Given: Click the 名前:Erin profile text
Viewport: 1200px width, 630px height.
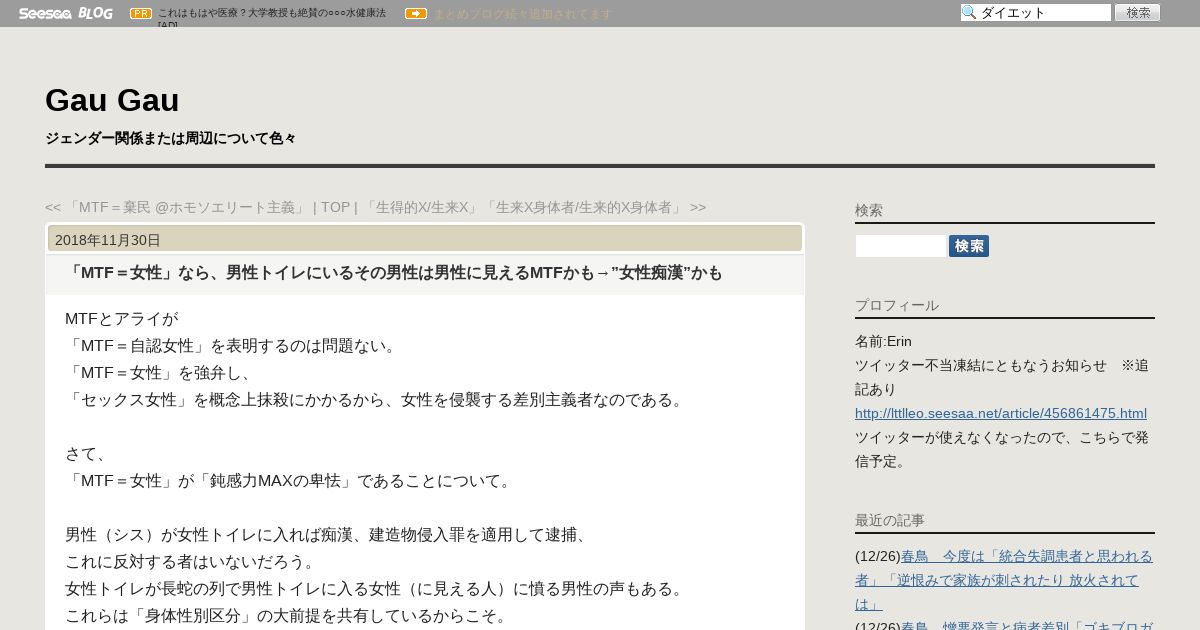Looking at the screenshot, I should point(883,341).
